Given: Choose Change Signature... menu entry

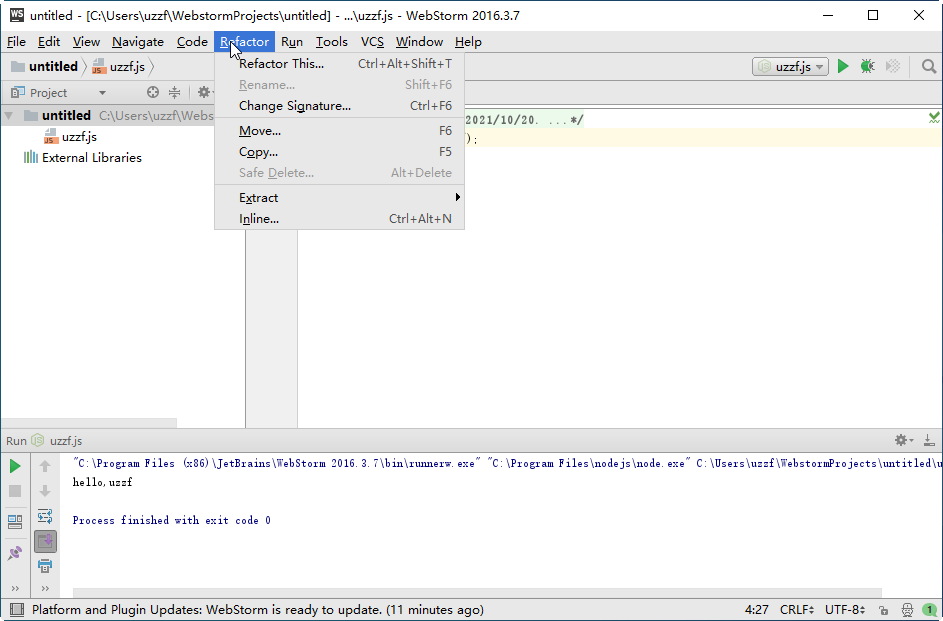Looking at the screenshot, I should [339, 105].
